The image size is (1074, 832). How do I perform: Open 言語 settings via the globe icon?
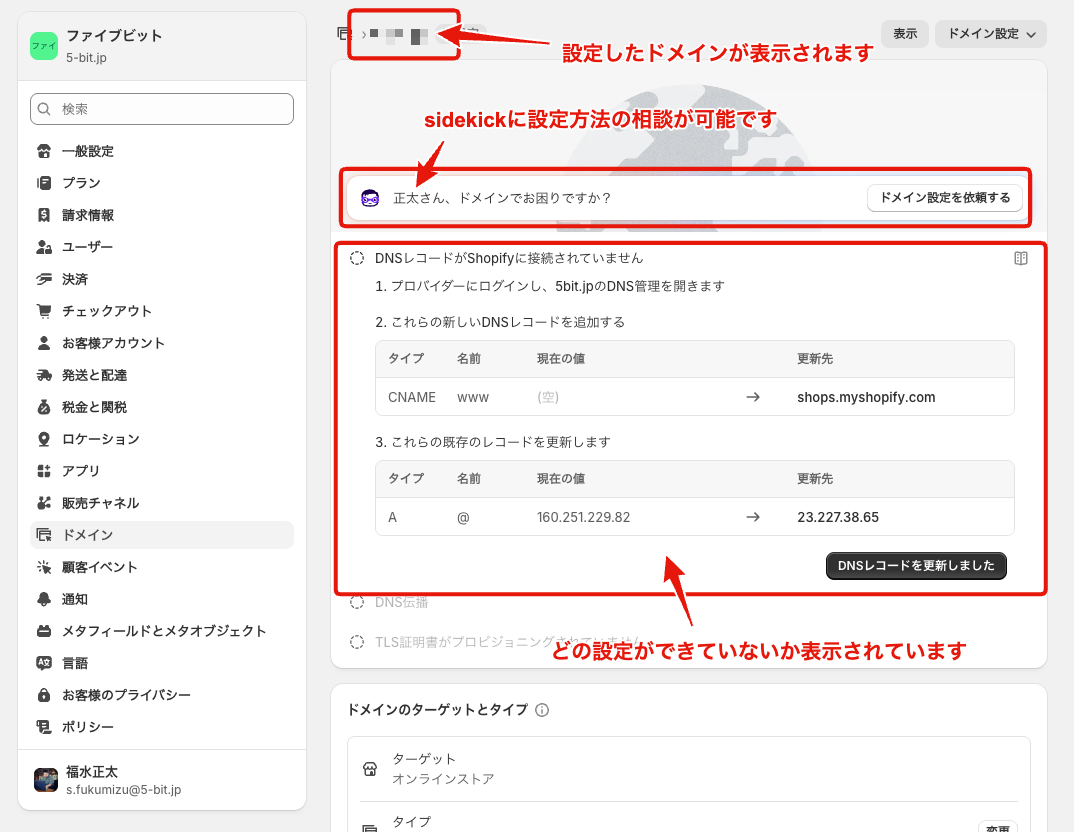[44, 663]
